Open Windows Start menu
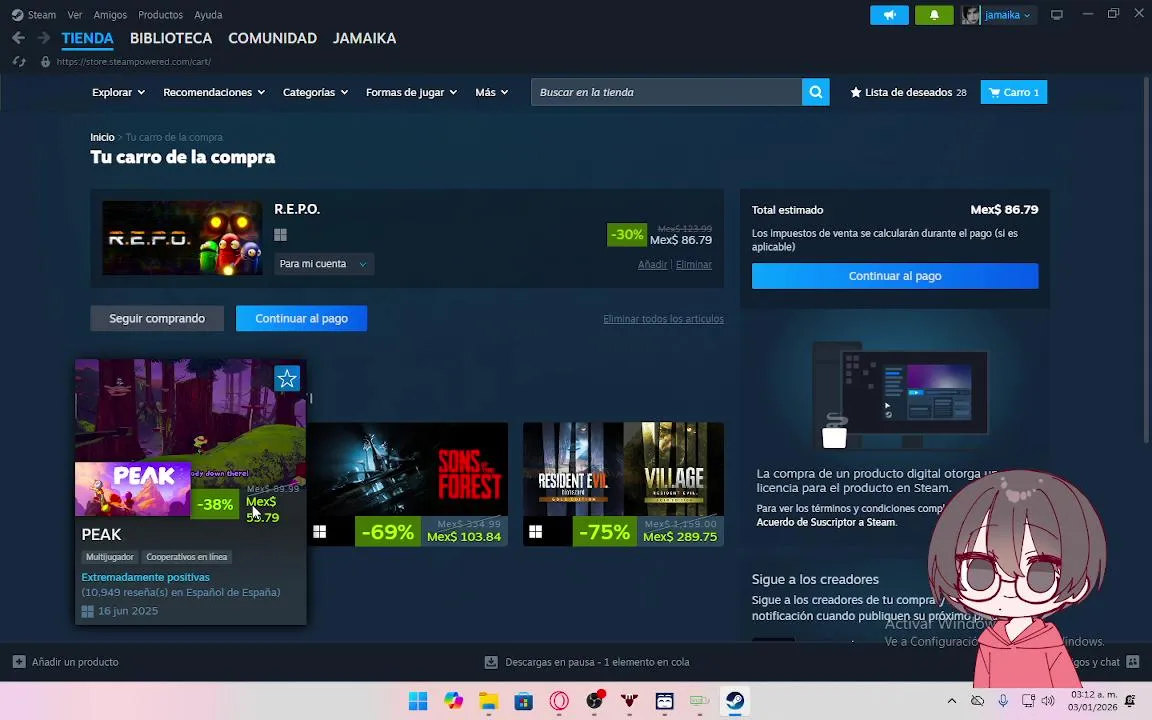The width and height of the screenshot is (1152, 720). 418,701
